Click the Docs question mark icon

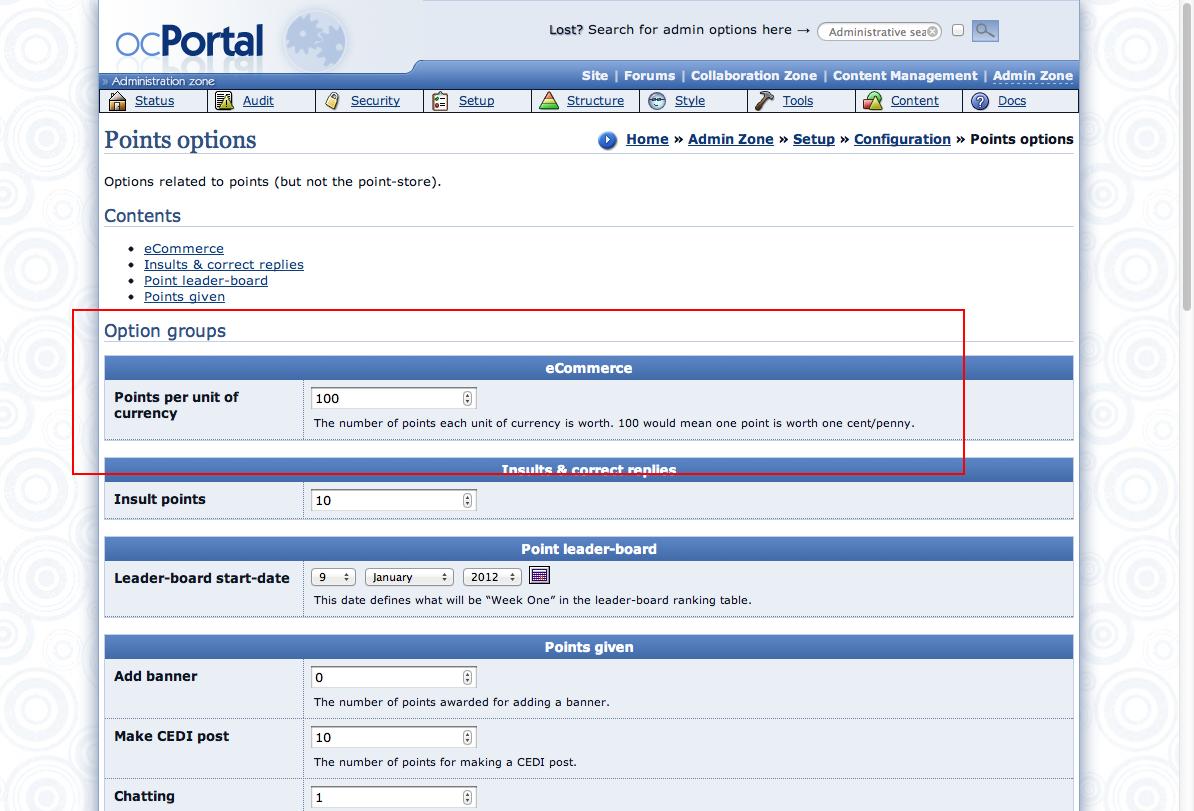click(x=980, y=101)
